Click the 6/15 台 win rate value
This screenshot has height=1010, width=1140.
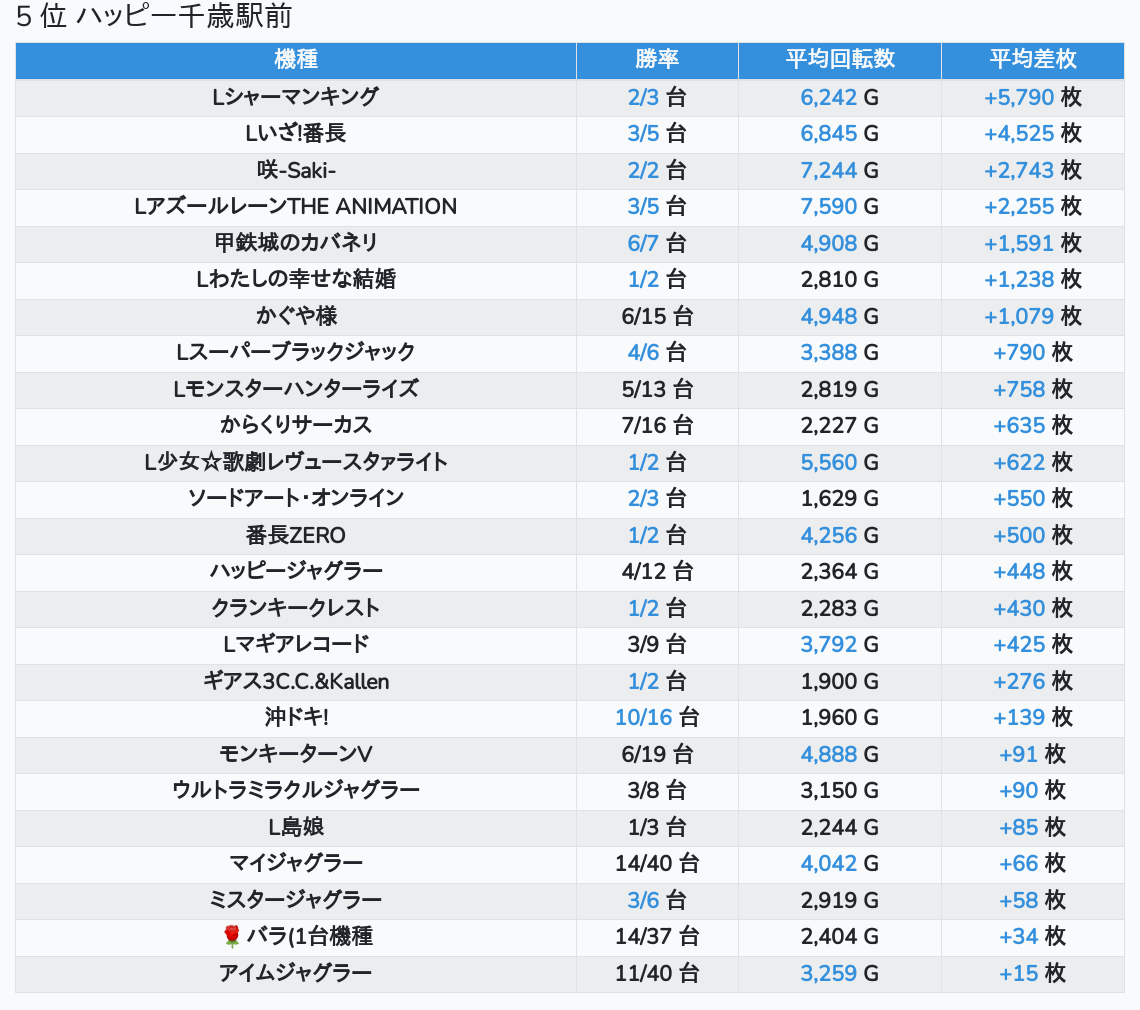(657, 316)
